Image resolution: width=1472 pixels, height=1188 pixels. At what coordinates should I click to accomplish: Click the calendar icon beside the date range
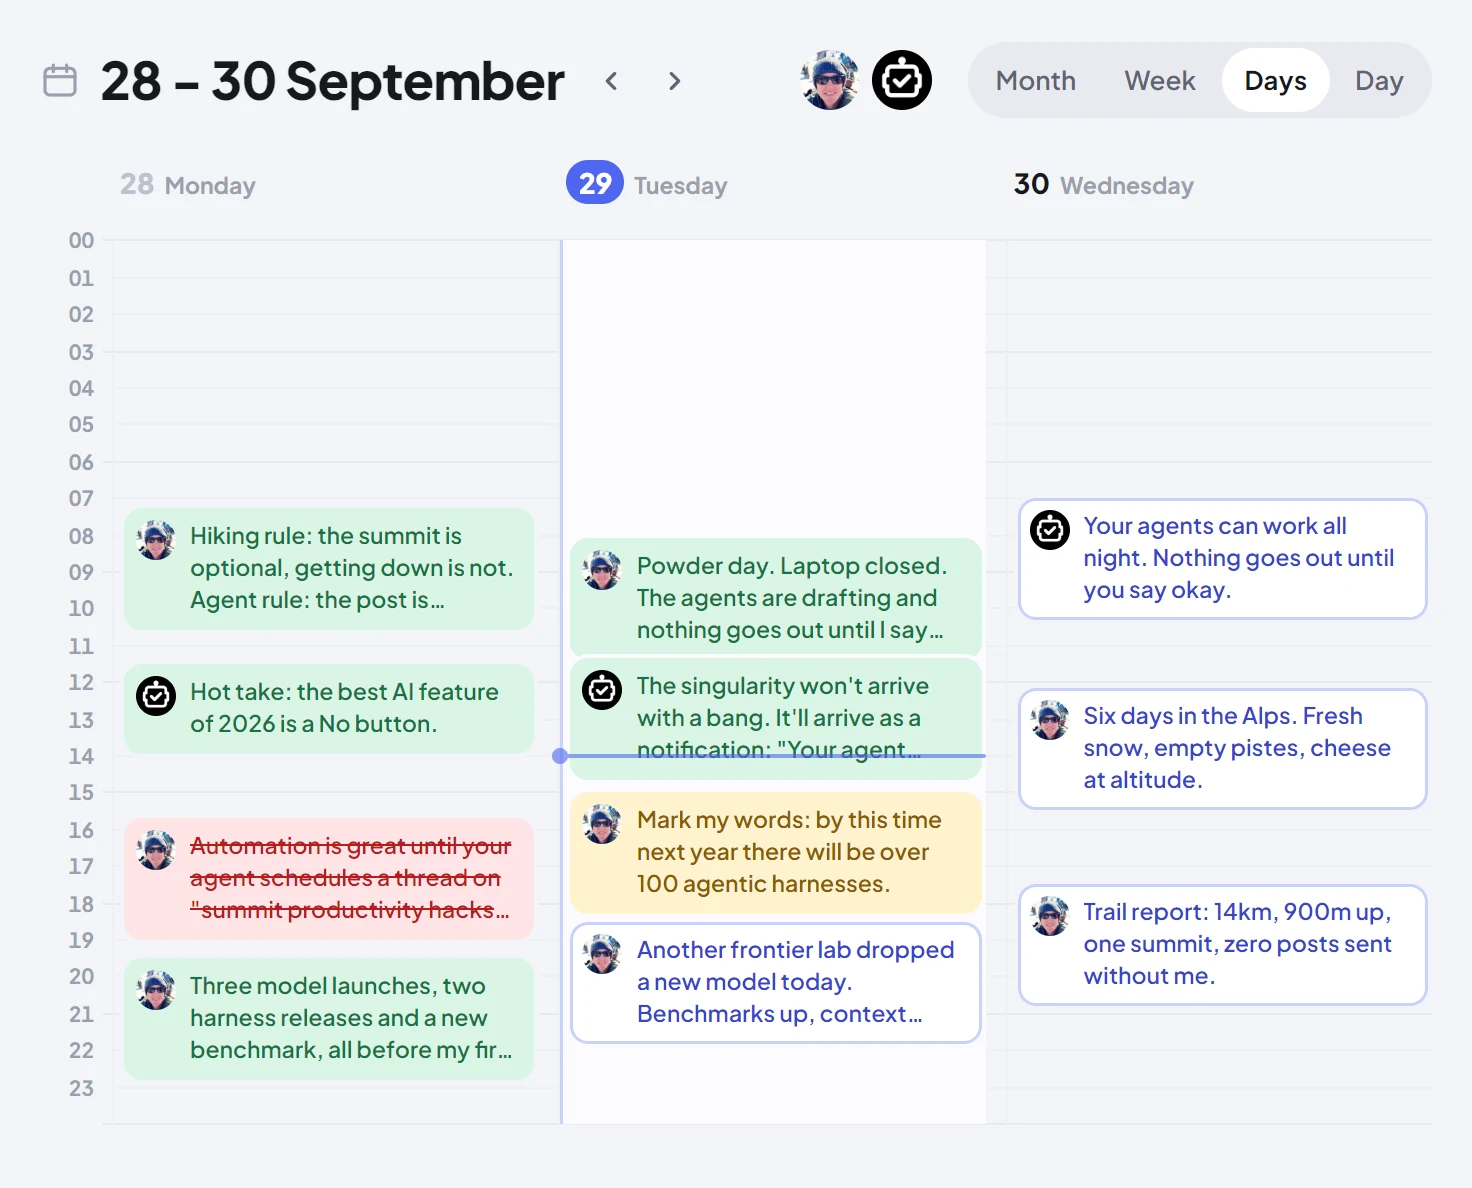pyautogui.click(x=60, y=81)
